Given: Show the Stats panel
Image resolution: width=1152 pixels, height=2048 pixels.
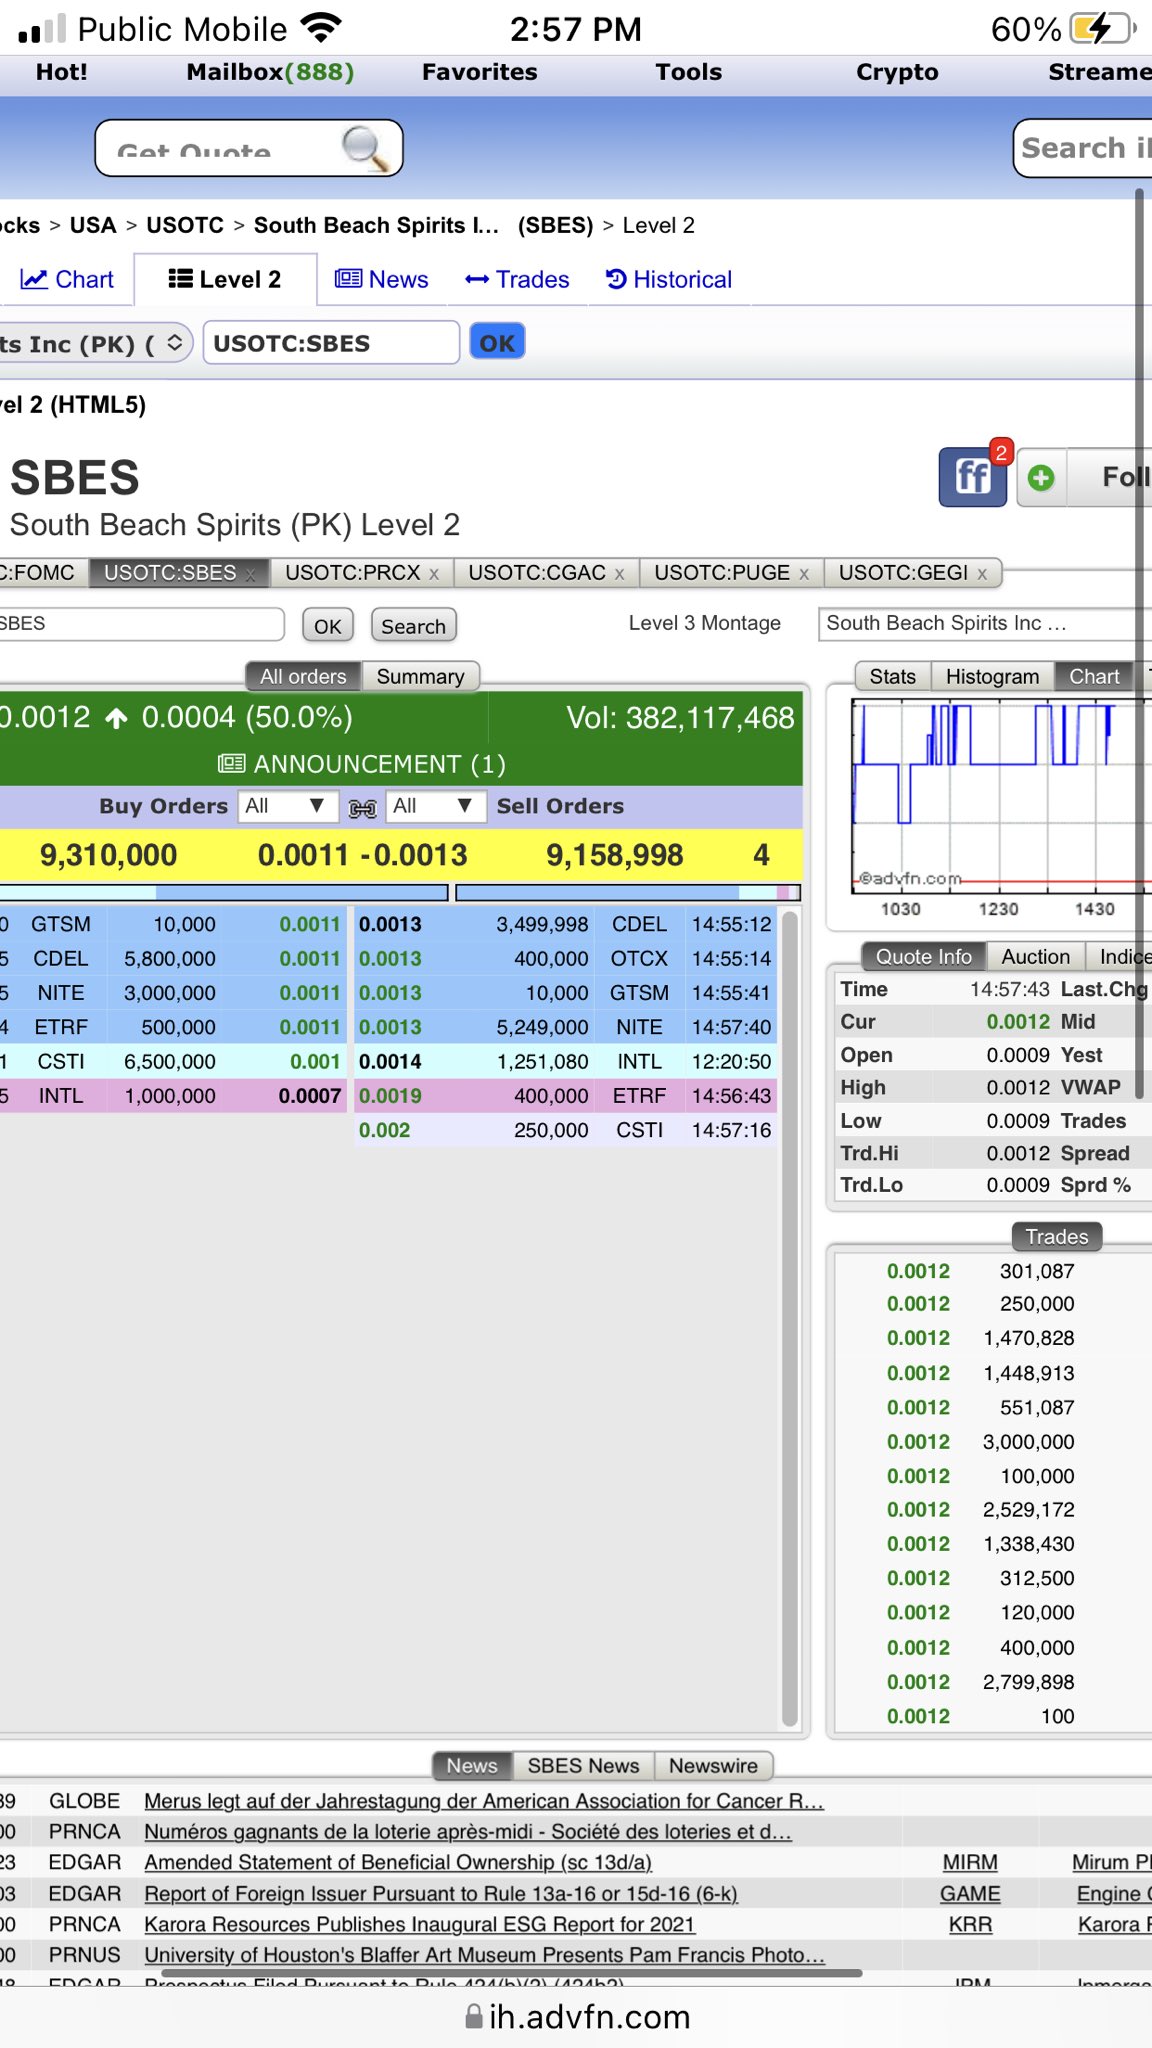Looking at the screenshot, I should [x=893, y=676].
